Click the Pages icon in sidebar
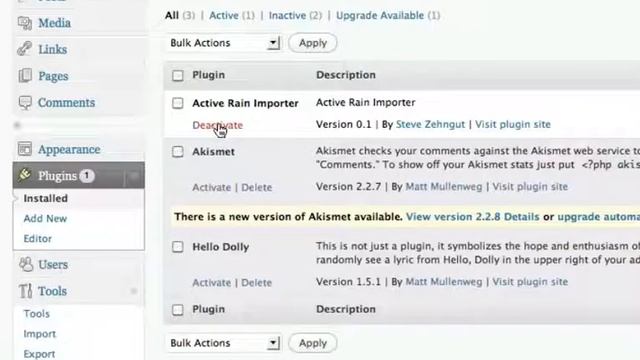The height and width of the screenshot is (360, 640). pyautogui.click(x=25, y=76)
